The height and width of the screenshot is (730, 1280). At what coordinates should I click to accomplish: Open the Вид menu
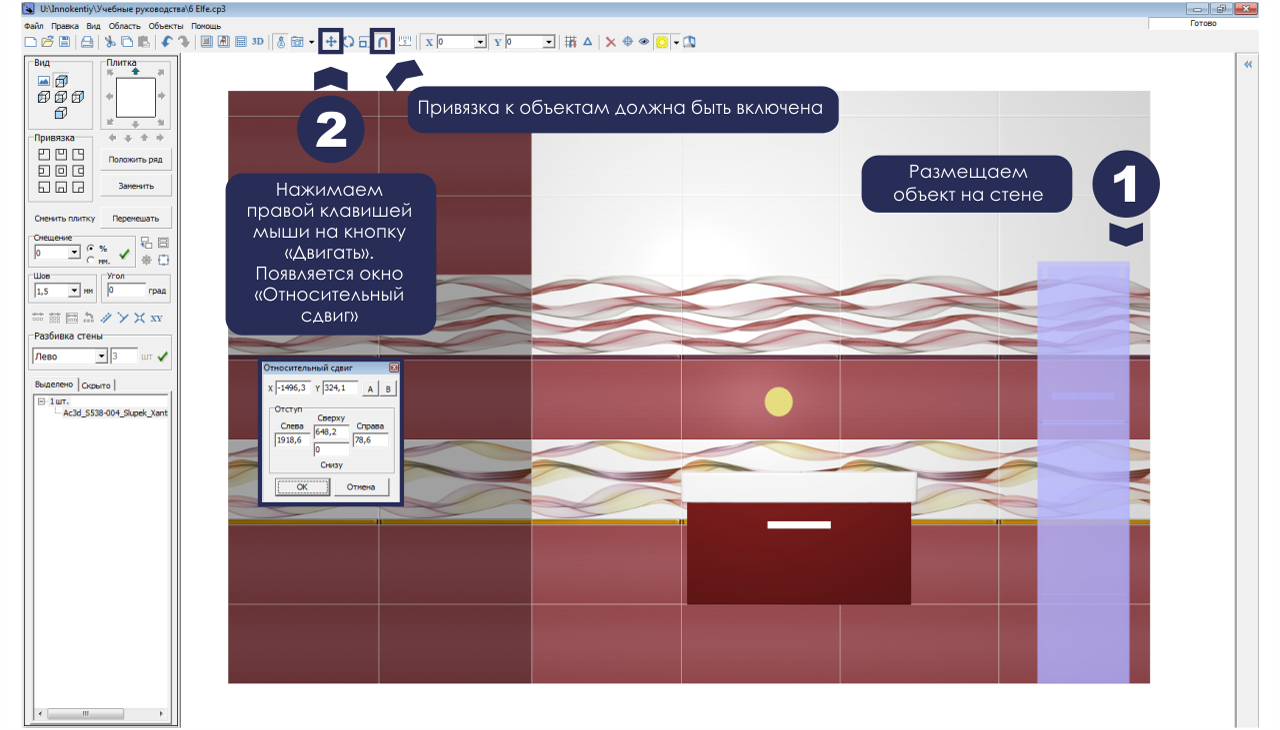(x=93, y=25)
